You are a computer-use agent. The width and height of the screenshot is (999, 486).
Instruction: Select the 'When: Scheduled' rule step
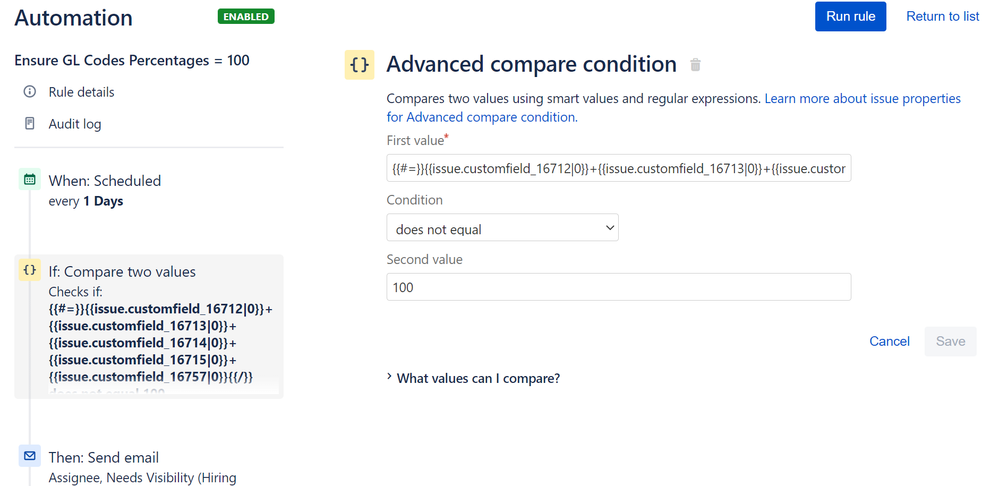(x=105, y=181)
